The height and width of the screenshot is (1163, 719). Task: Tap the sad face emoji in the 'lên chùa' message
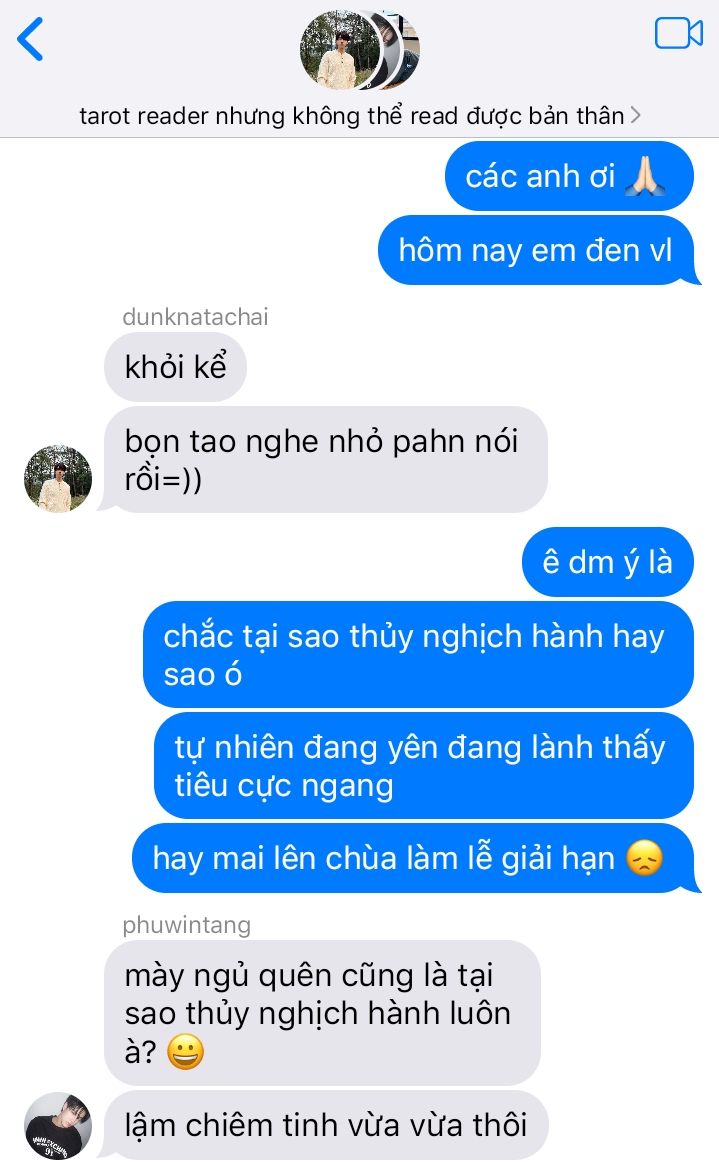[x=644, y=858]
